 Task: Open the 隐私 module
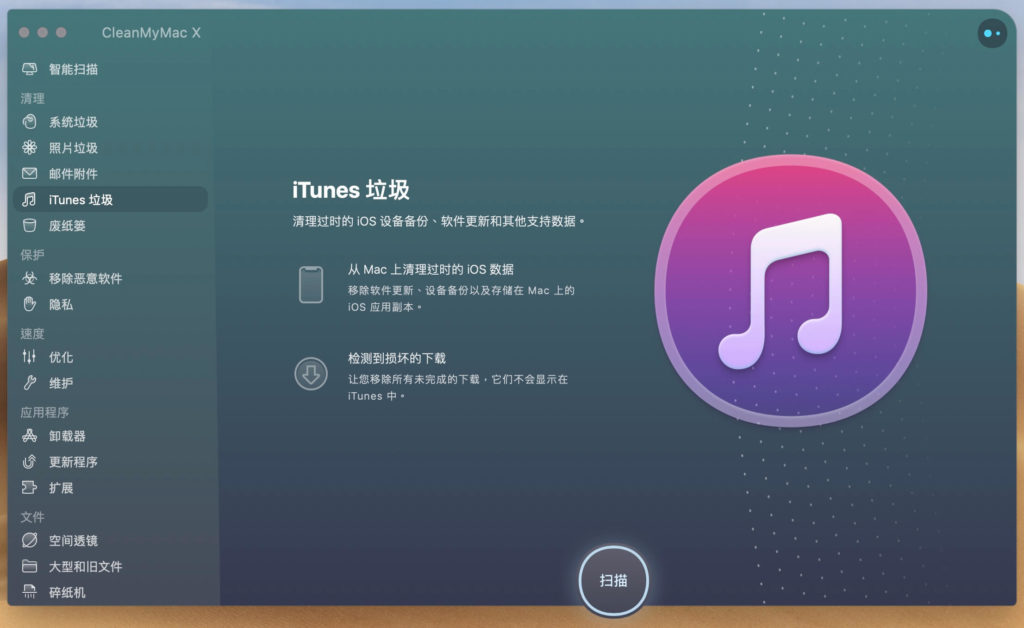coord(61,305)
